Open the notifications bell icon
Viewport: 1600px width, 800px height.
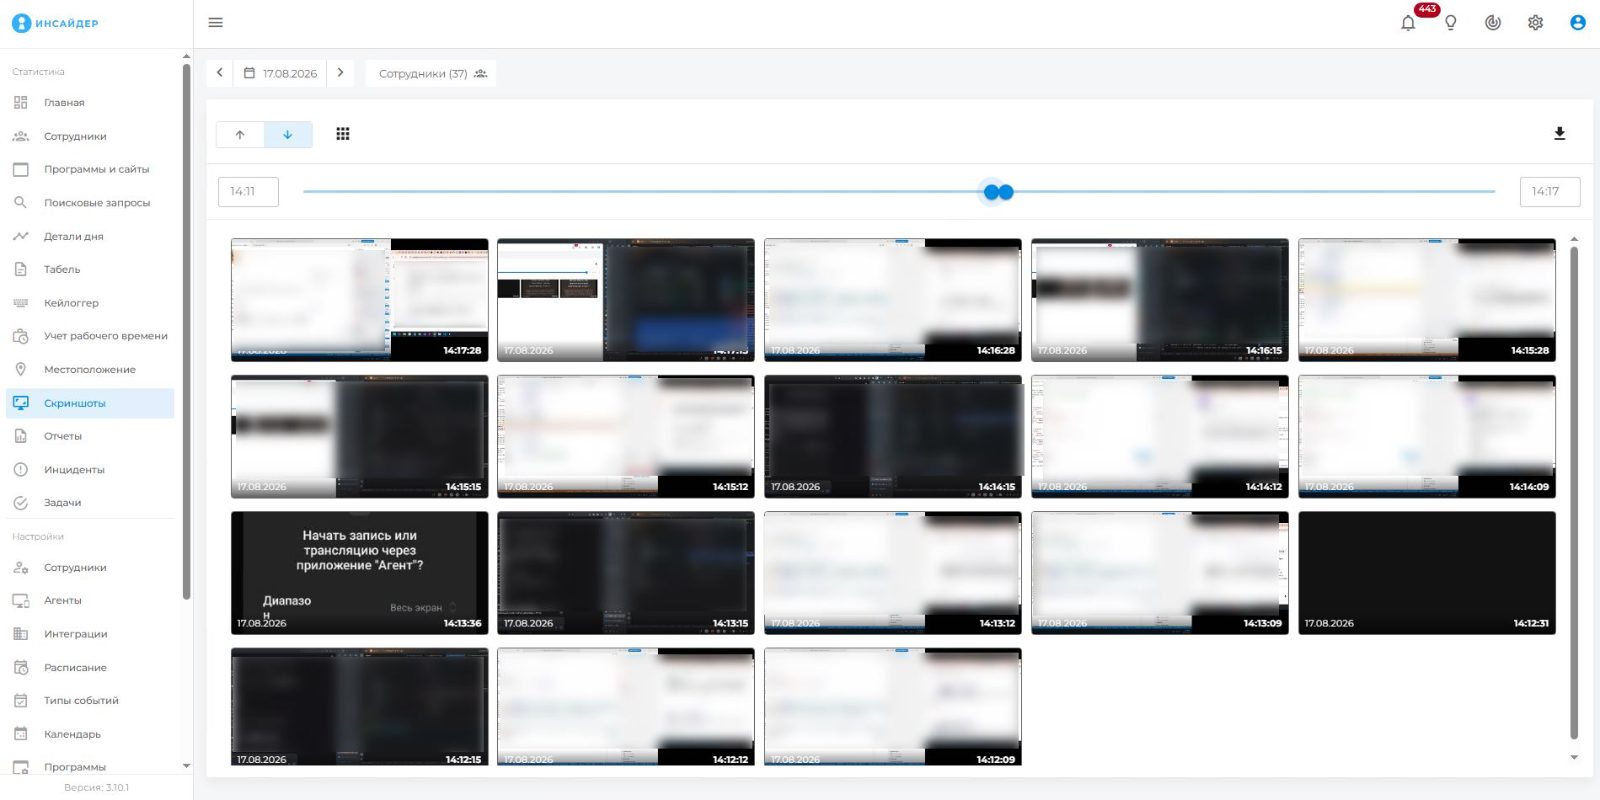tap(1408, 23)
